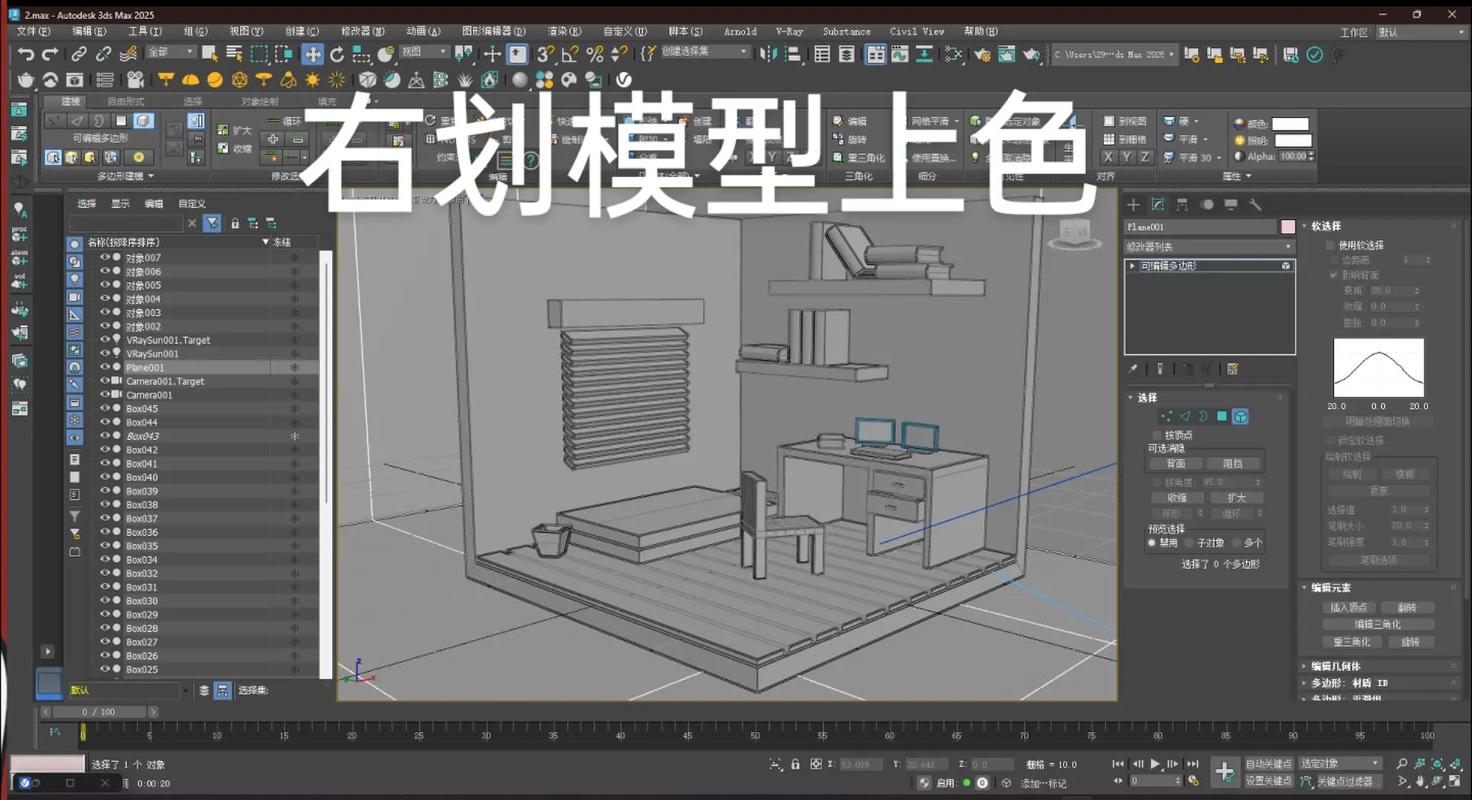Activate the Mirror tool on the toolbar
The image size is (1472, 800).
click(x=770, y=54)
